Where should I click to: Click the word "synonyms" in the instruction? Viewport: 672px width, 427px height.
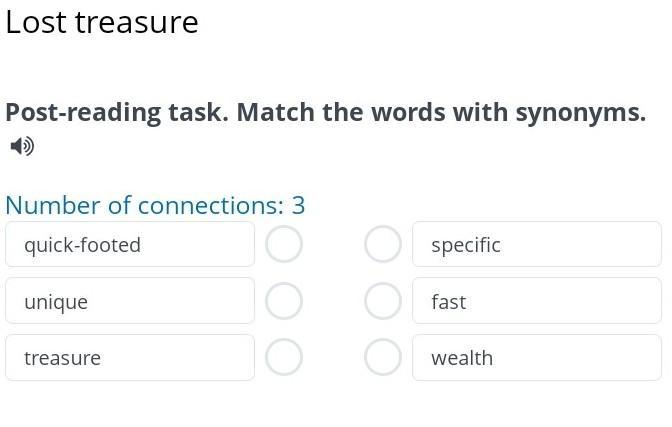[x=580, y=112]
